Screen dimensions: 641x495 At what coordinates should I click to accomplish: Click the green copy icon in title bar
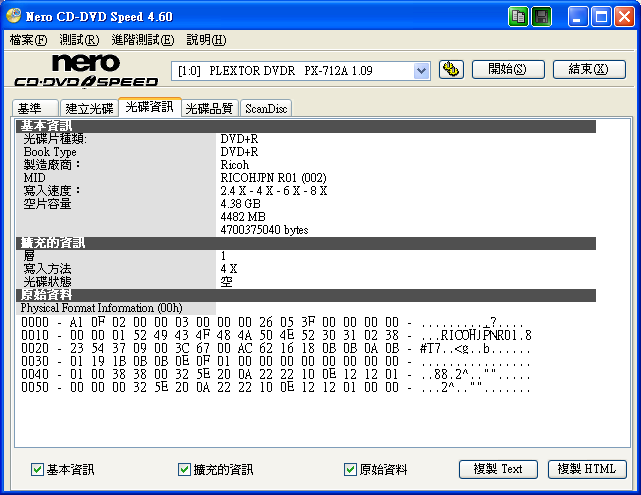(x=518, y=17)
